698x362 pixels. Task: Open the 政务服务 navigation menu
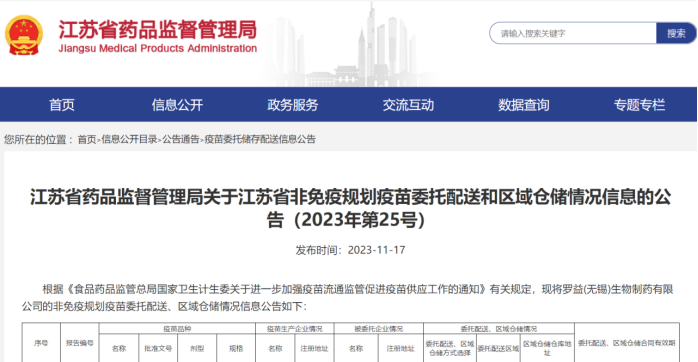[293, 105]
